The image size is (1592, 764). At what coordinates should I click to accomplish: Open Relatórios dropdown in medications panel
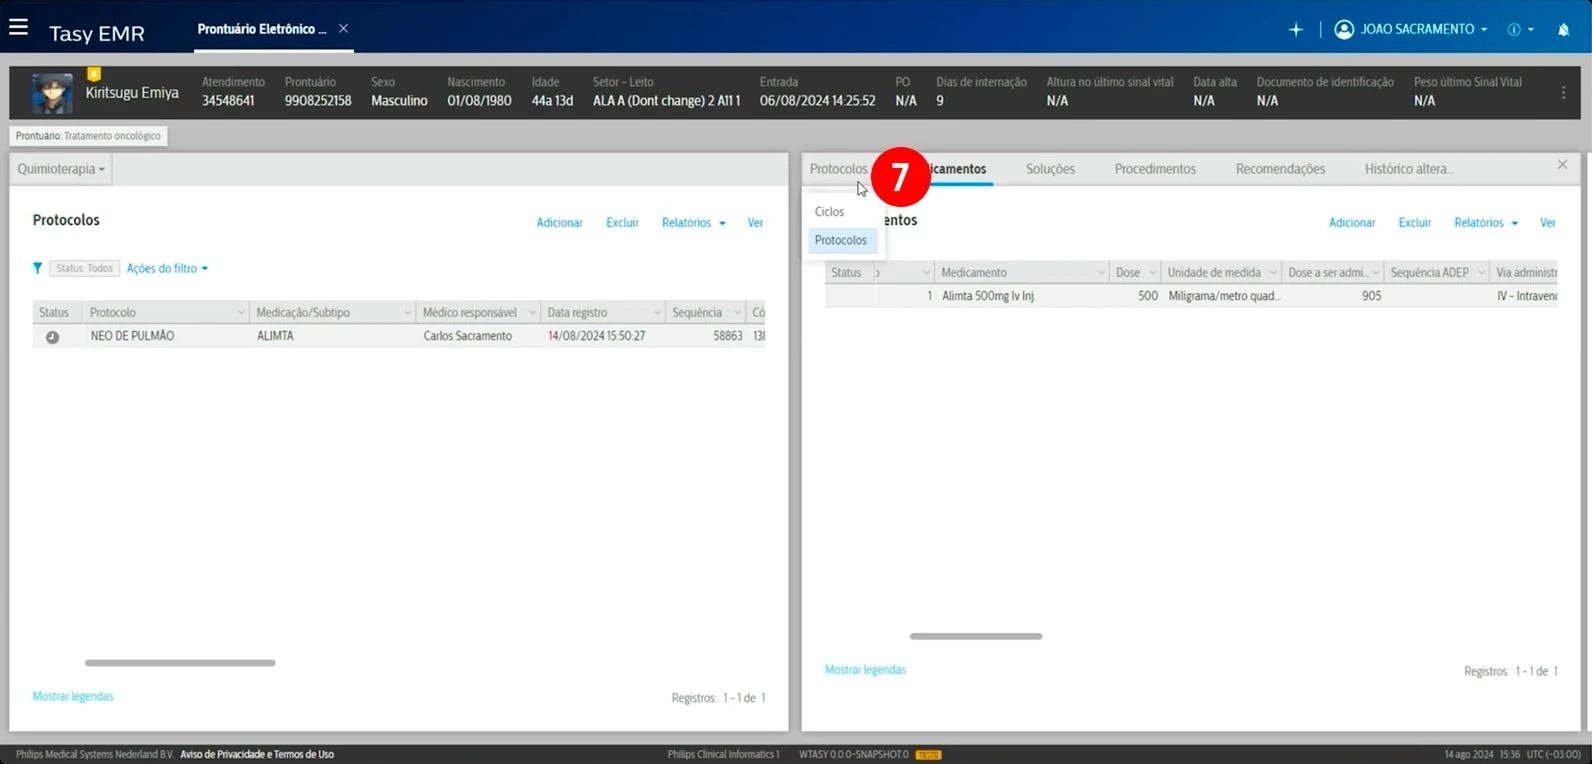(x=1486, y=223)
